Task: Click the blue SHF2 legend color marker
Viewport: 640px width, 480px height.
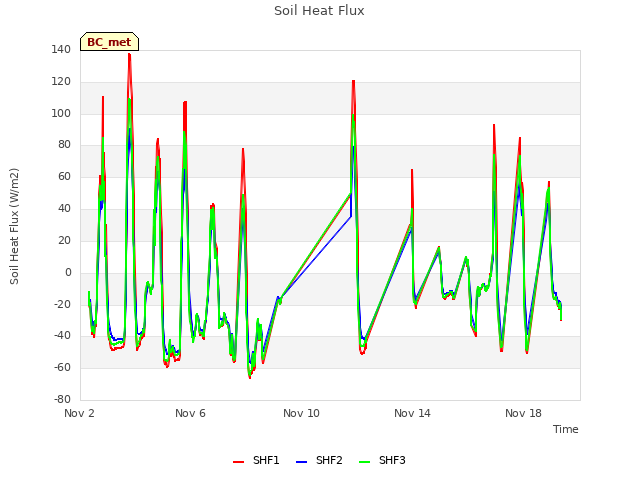Action: 301,462
